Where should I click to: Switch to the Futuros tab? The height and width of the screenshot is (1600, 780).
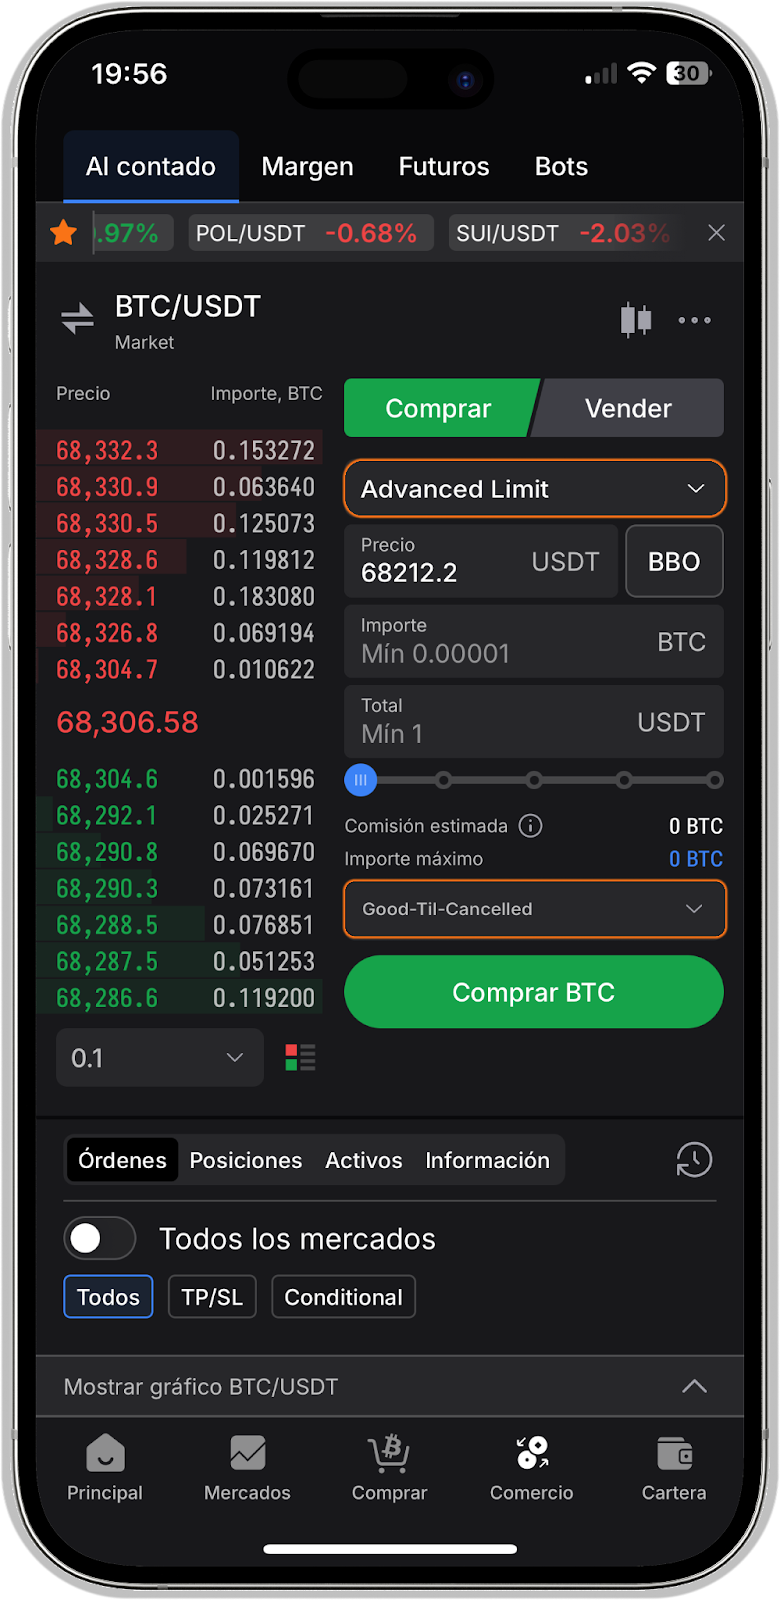point(444,166)
